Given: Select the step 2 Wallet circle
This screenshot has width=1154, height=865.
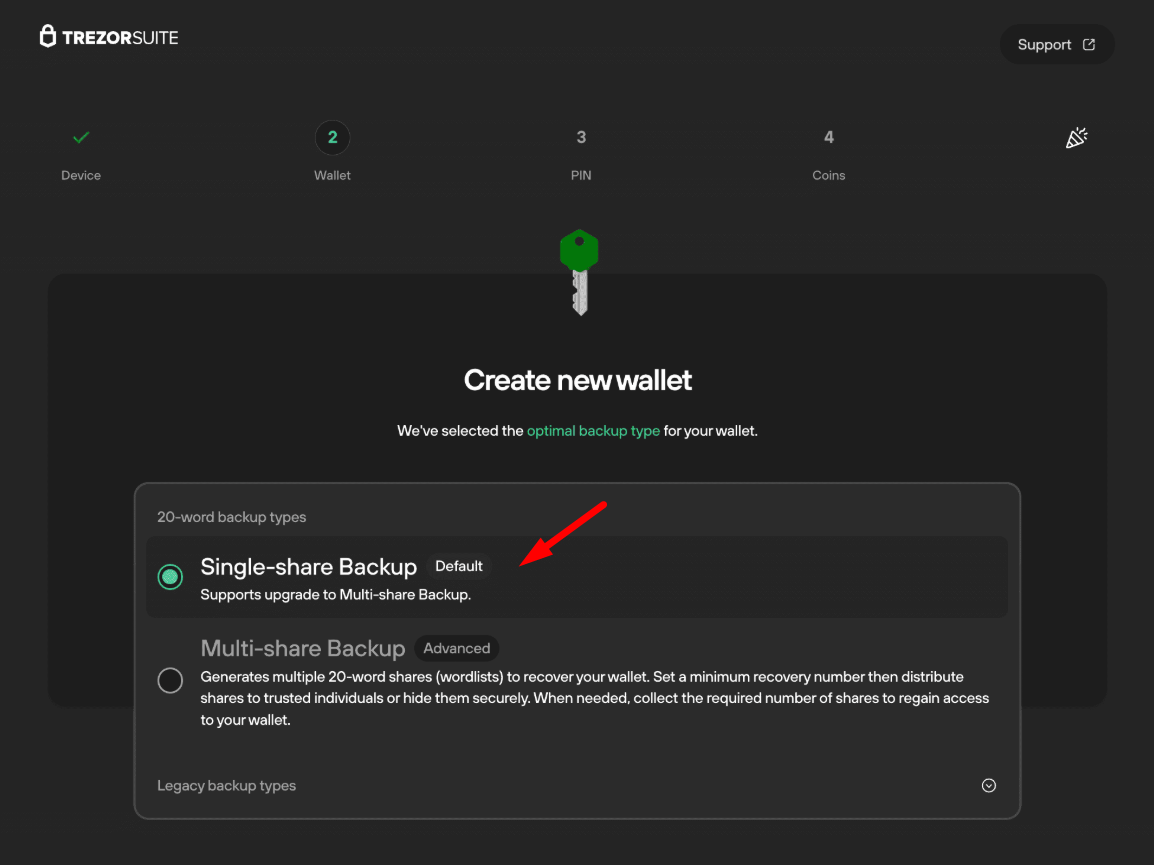Looking at the screenshot, I should [333, 138].
